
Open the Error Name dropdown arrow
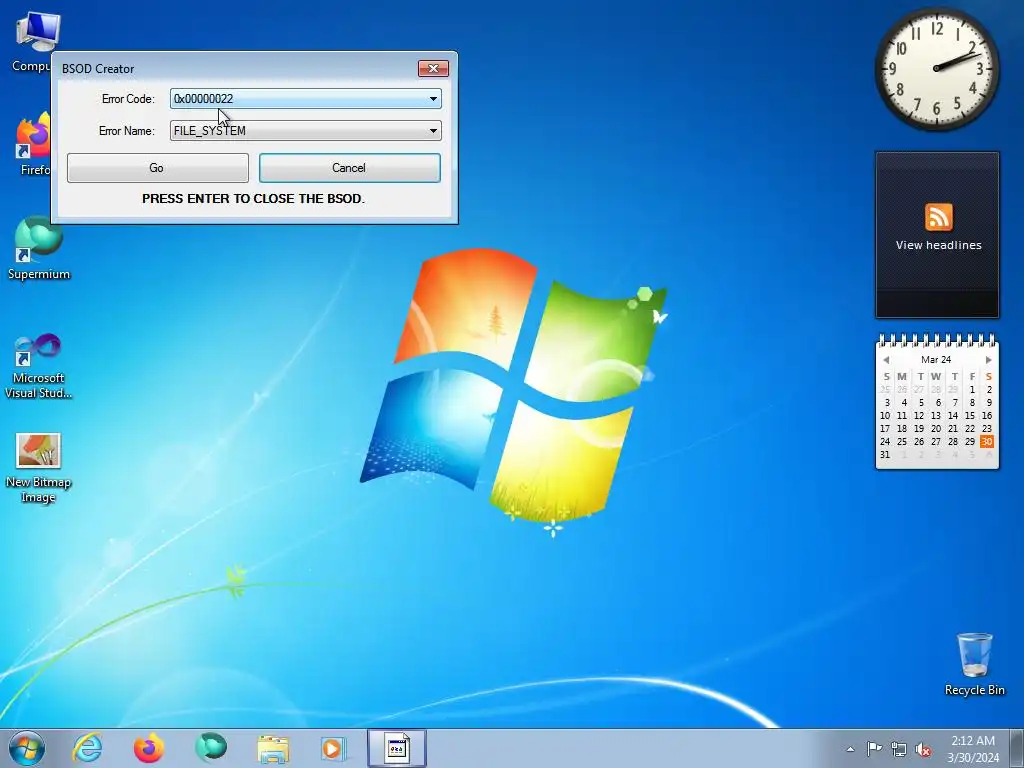click(433, 131)
